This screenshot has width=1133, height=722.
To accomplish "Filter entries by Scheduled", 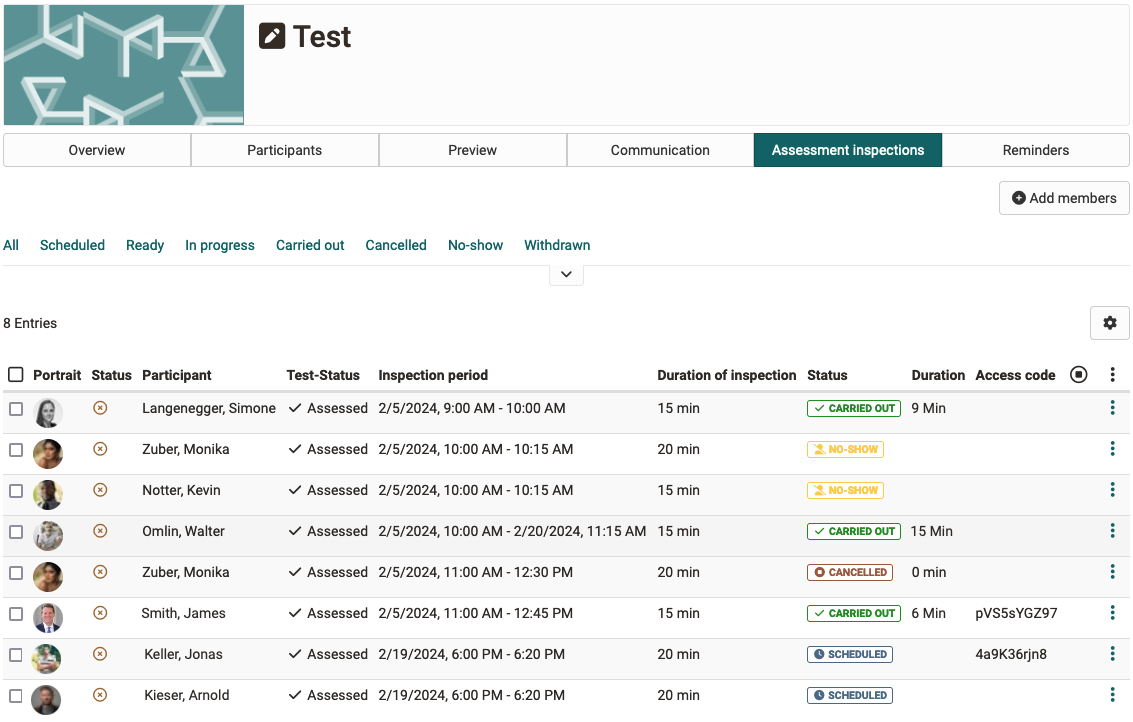I will tap(72, 245).
